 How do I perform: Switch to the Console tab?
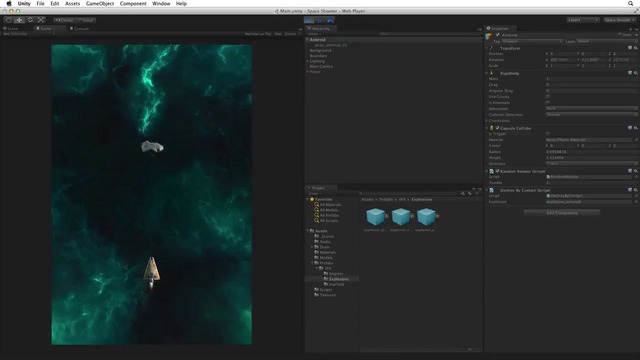(80, 29)
